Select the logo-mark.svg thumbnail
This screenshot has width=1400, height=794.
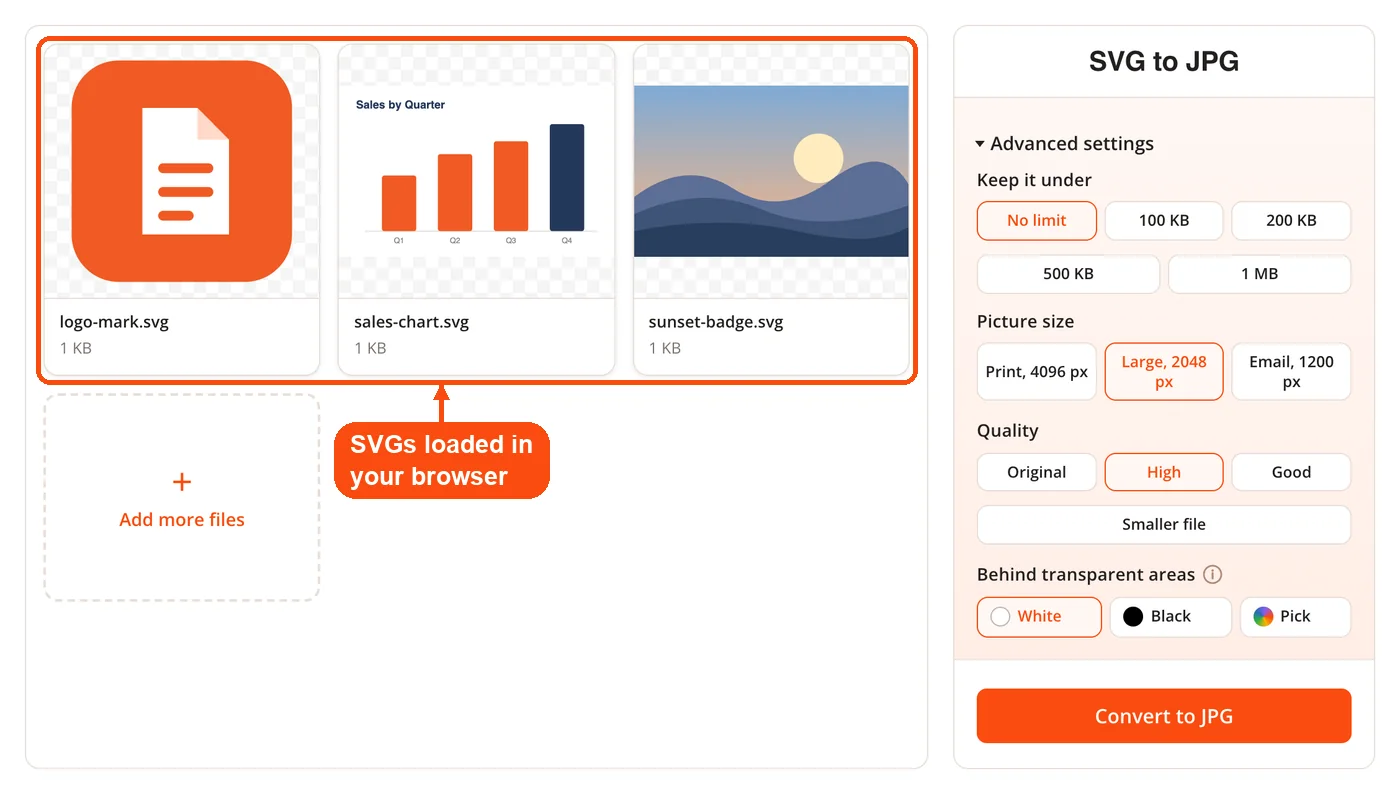click(182, 171)
